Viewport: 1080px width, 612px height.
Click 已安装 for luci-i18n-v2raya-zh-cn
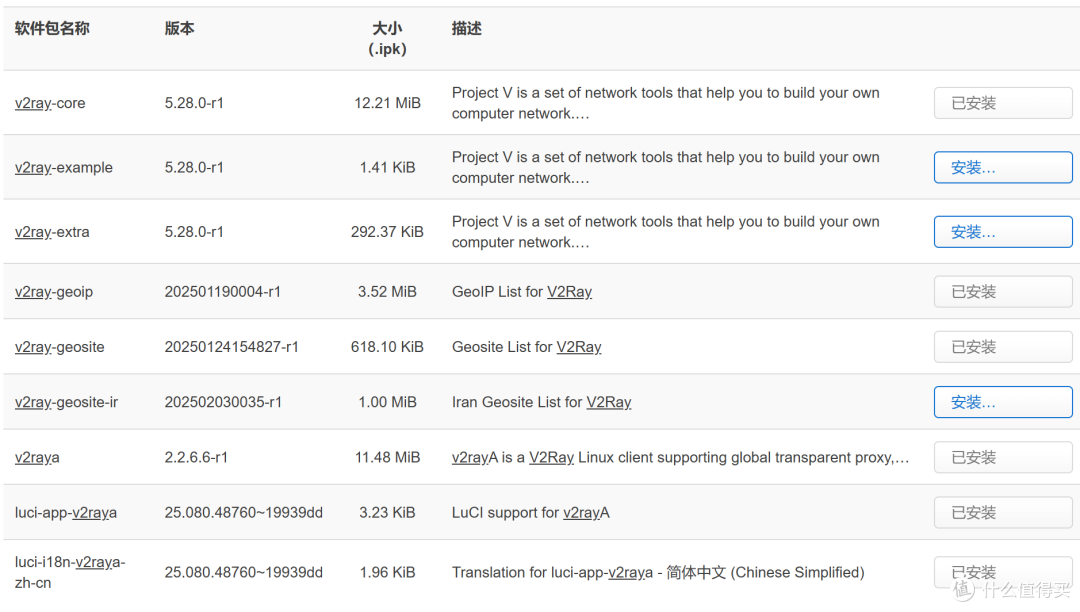pos(1002,572)
